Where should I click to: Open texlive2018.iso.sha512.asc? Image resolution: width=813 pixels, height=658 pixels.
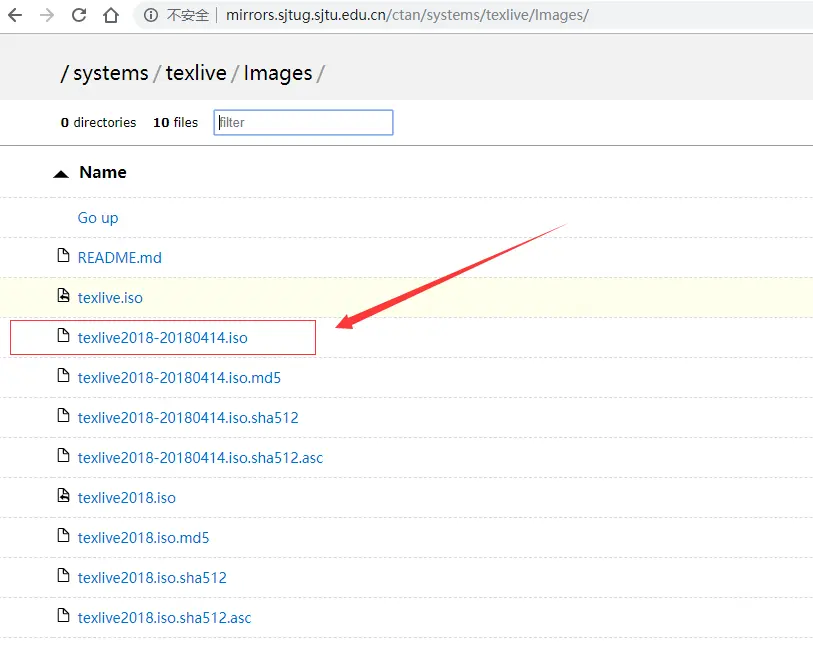(x=164, y=618)
